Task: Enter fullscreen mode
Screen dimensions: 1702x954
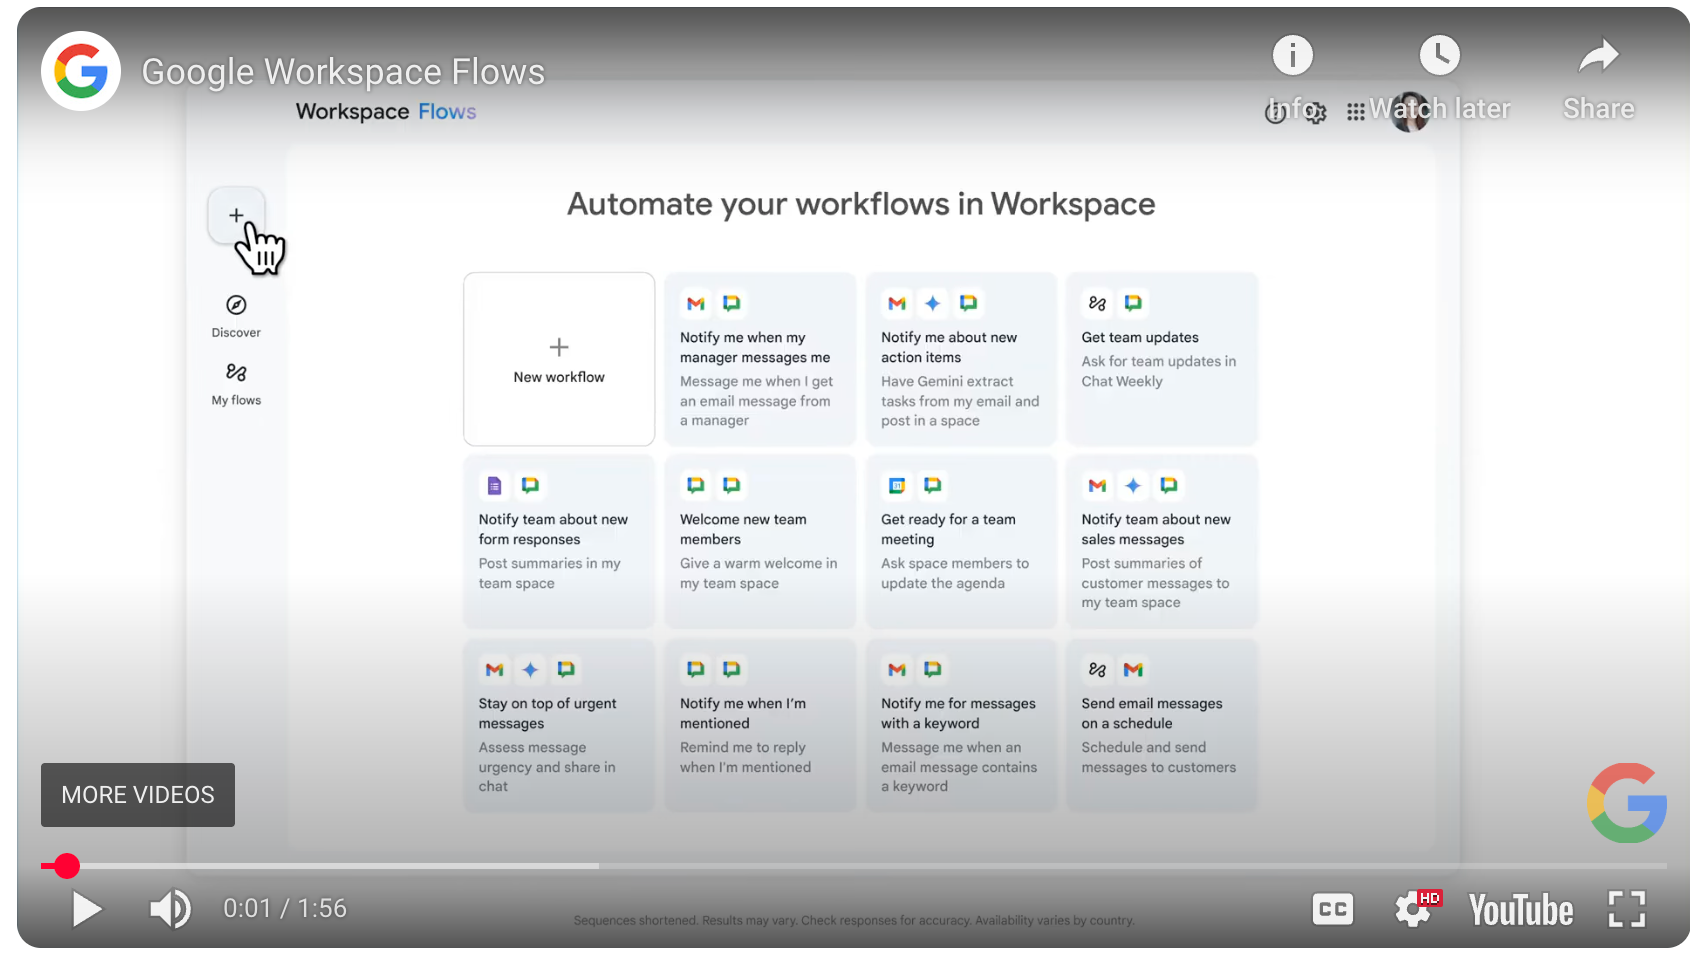Action: click(1627, 909)
